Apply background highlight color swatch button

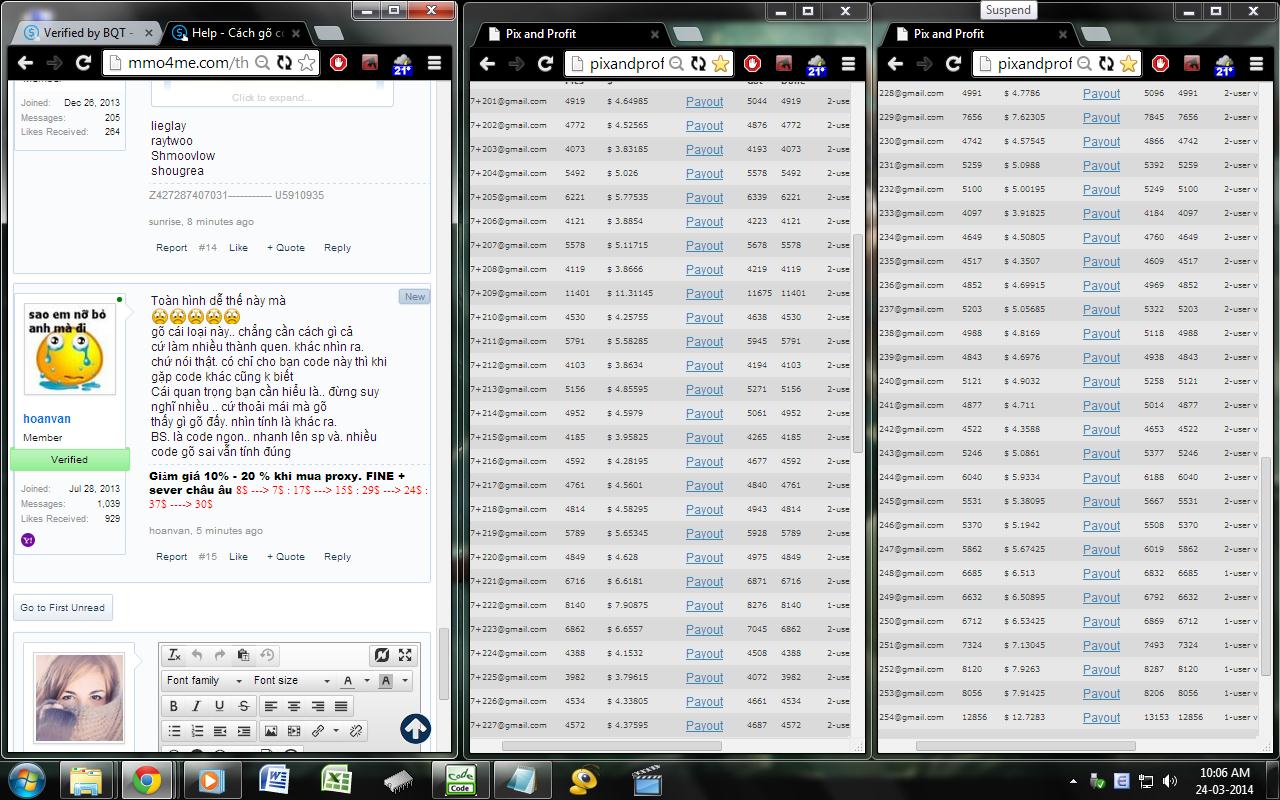[x=386, y=681]
